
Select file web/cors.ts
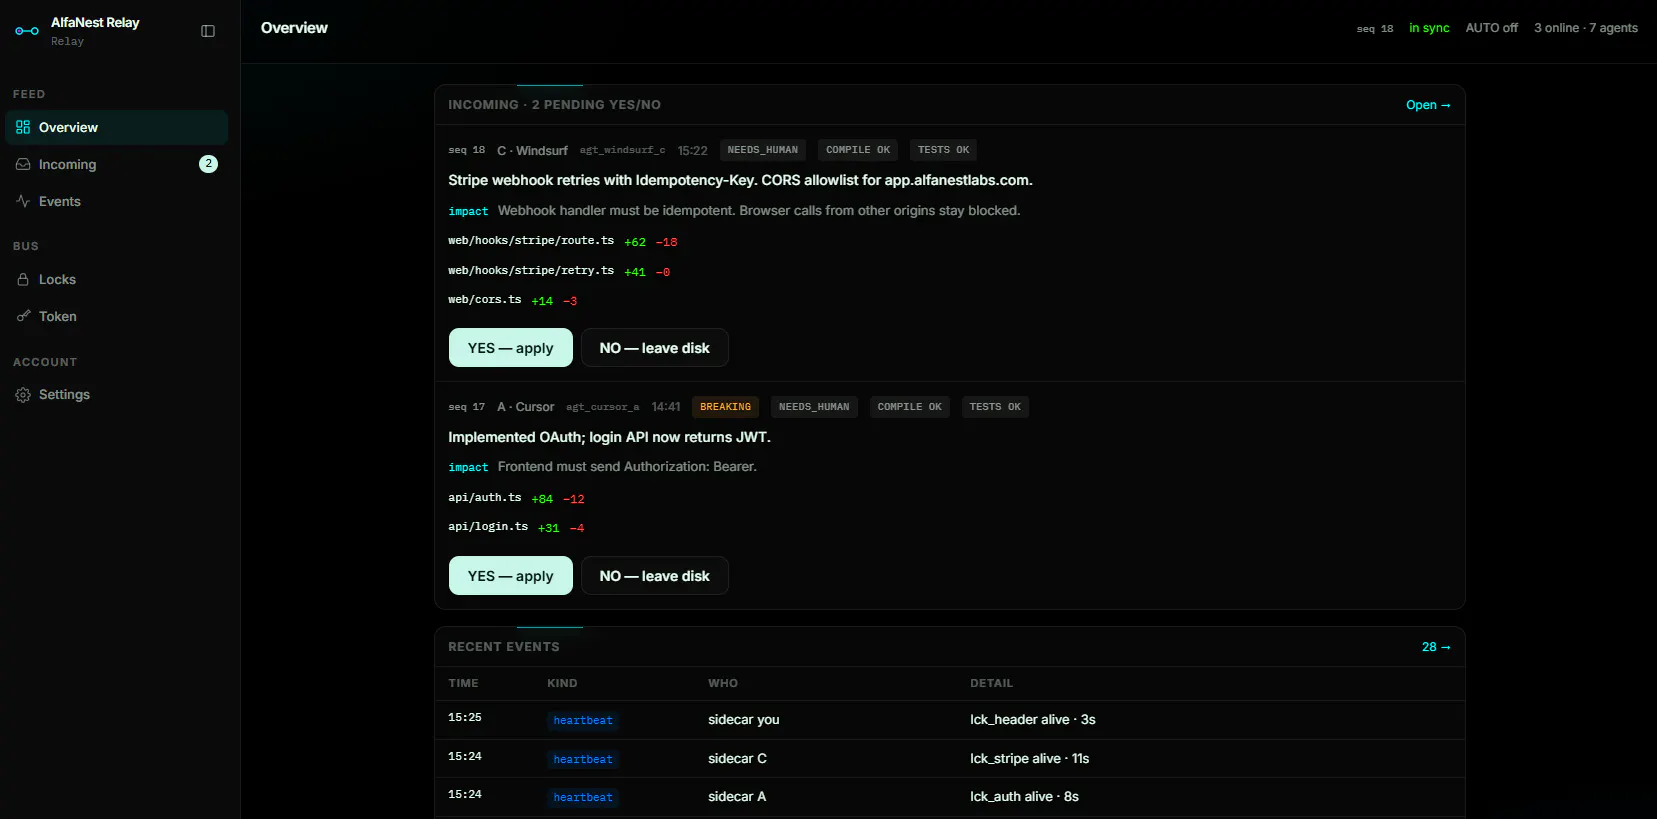pos(485,300)
